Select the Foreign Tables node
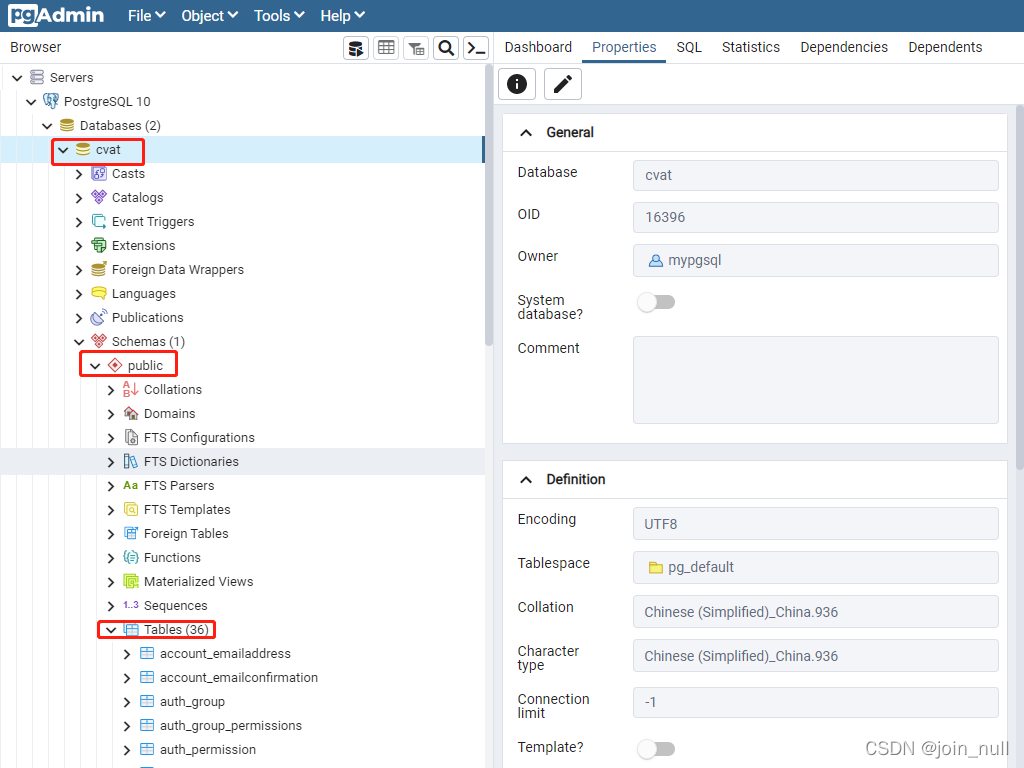This screenshot has width=1024, height=768. click(x=186, y=534)
